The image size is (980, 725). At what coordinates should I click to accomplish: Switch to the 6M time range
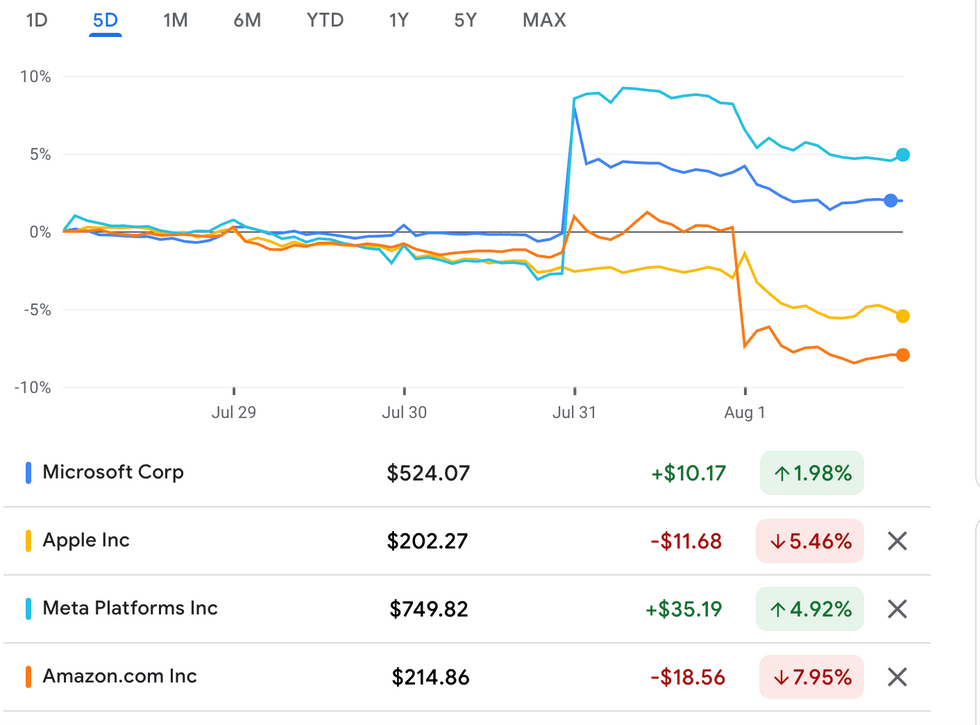(247, 20)
